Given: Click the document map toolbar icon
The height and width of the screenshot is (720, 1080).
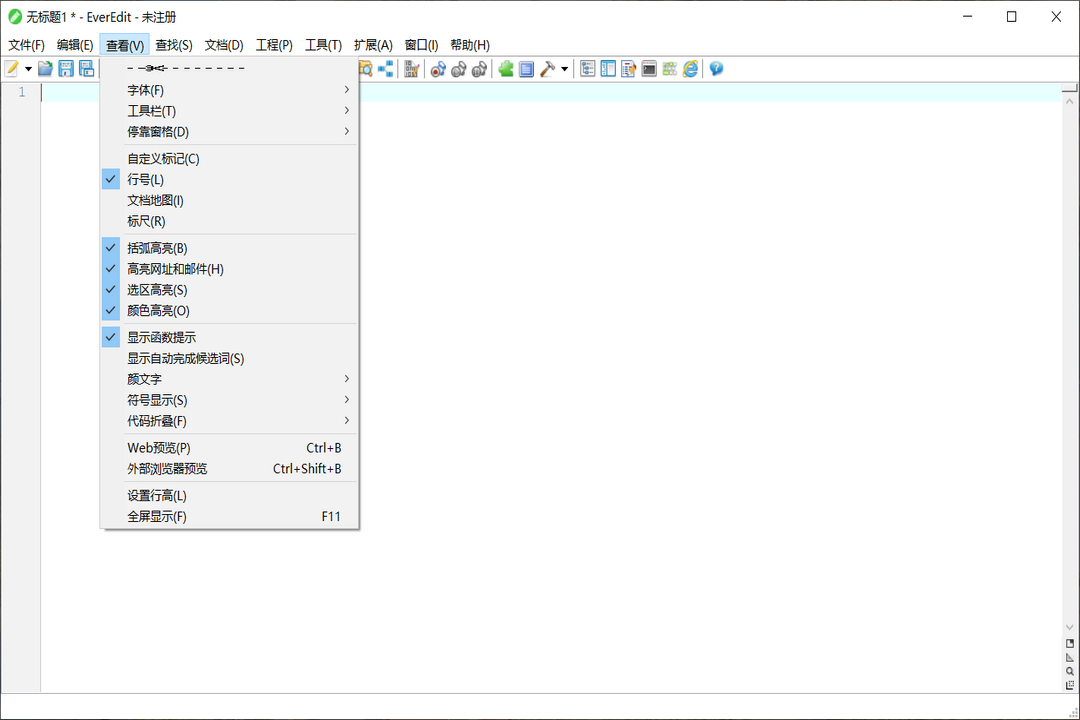Looking at the screenshot, I should (610, 68).
